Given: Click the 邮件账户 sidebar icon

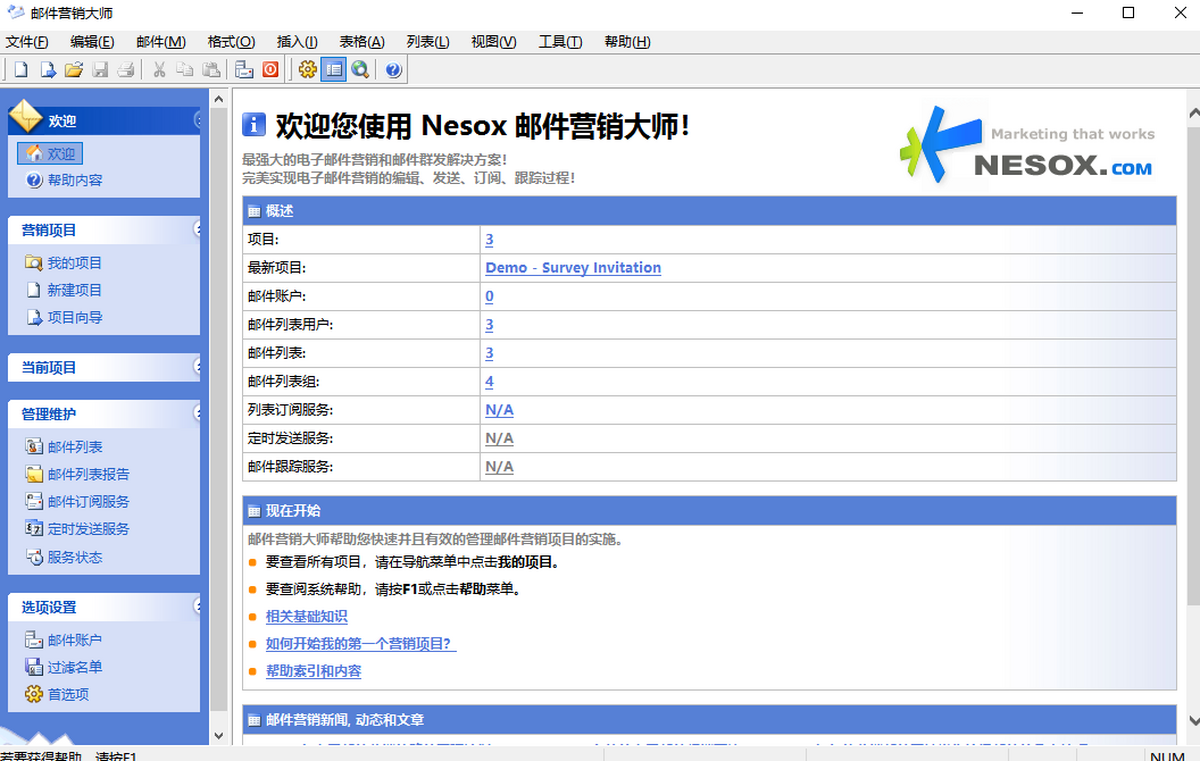Looking at the screenshot, I should 34,640.
